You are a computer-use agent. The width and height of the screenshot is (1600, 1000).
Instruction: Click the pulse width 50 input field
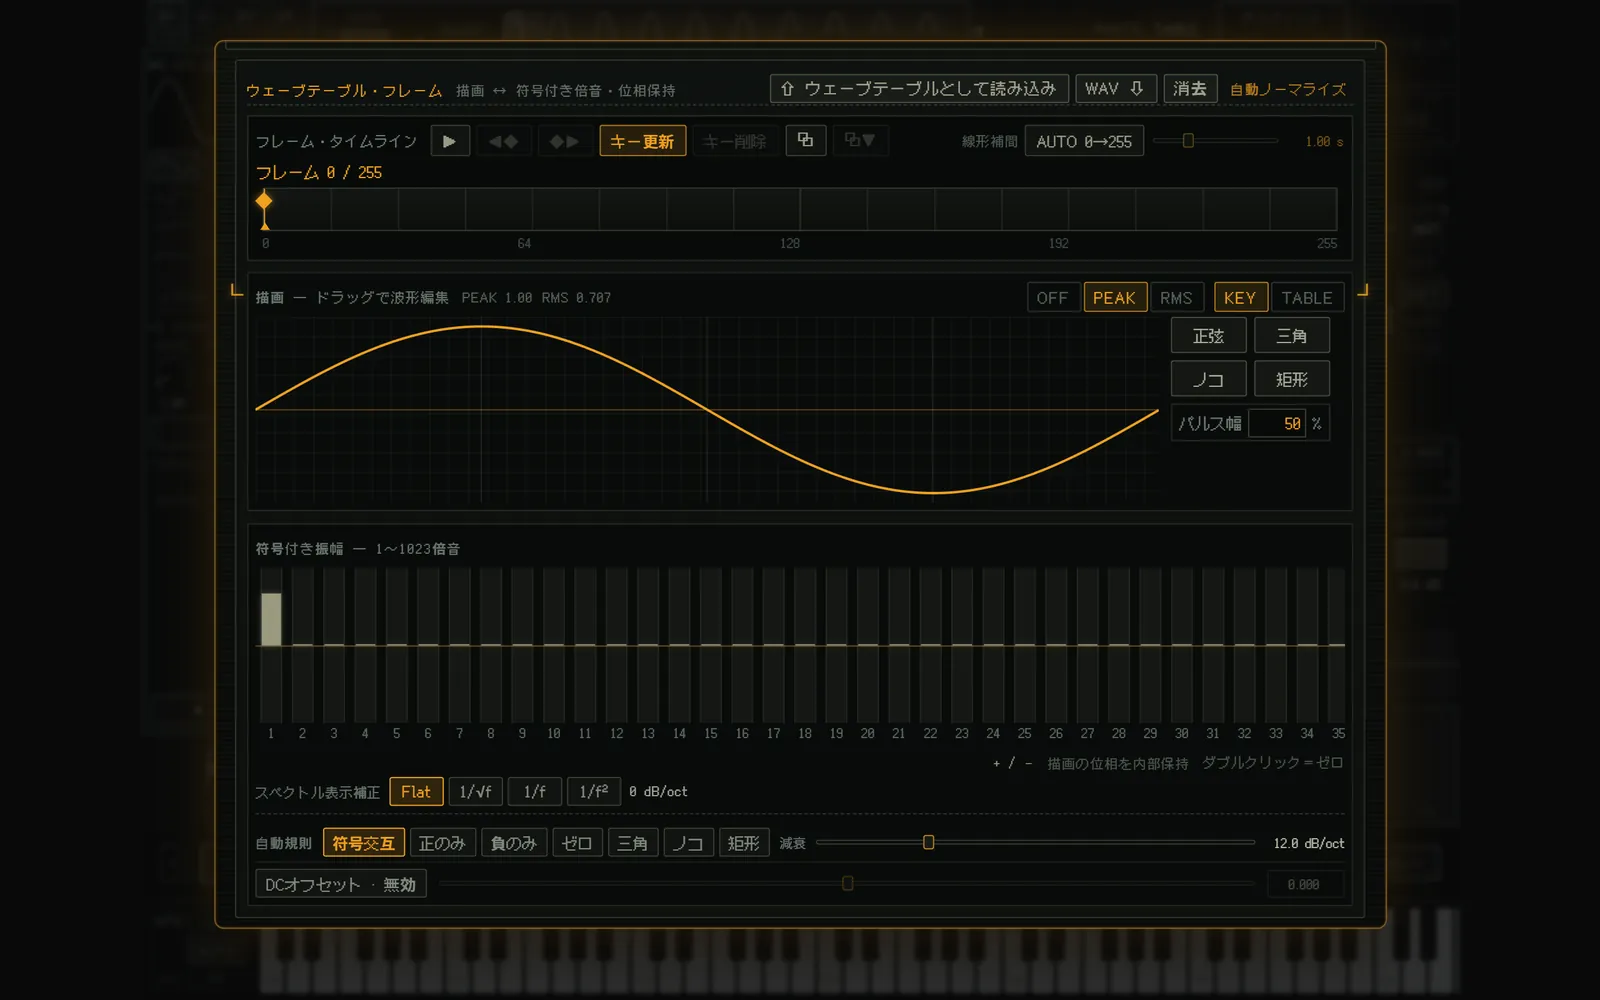pos(1277,424)
